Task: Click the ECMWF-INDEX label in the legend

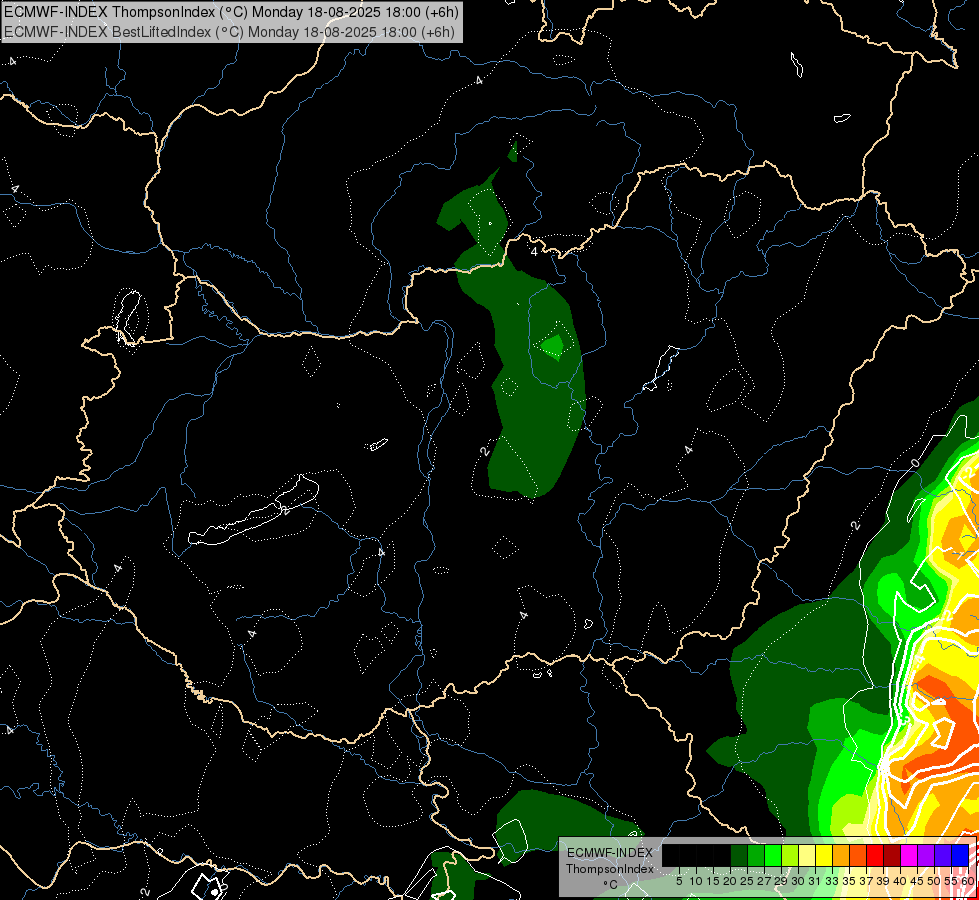Action: click(609, 853)
